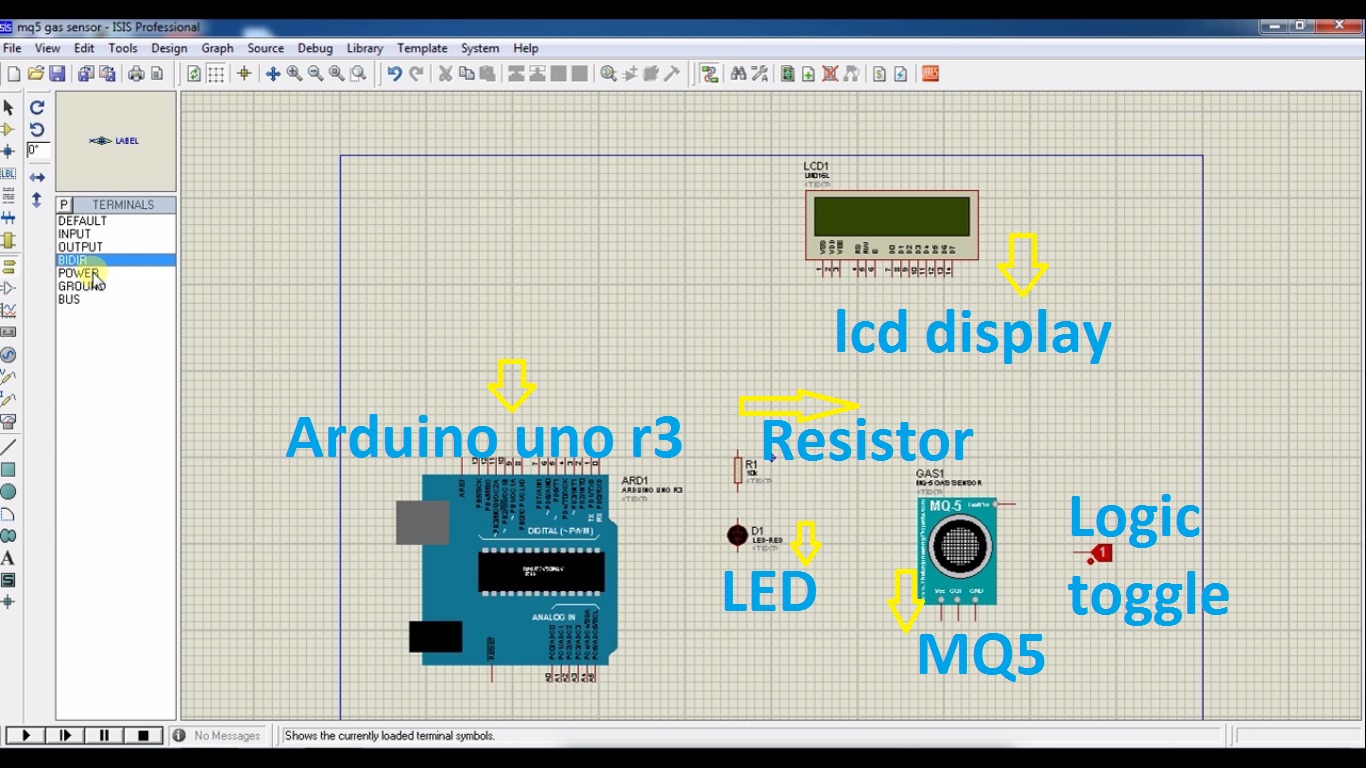Select the Voltage Probe tool
The height and width of the screenshot is (768, 1366).
pyautogui.click(x=7, y=379)
